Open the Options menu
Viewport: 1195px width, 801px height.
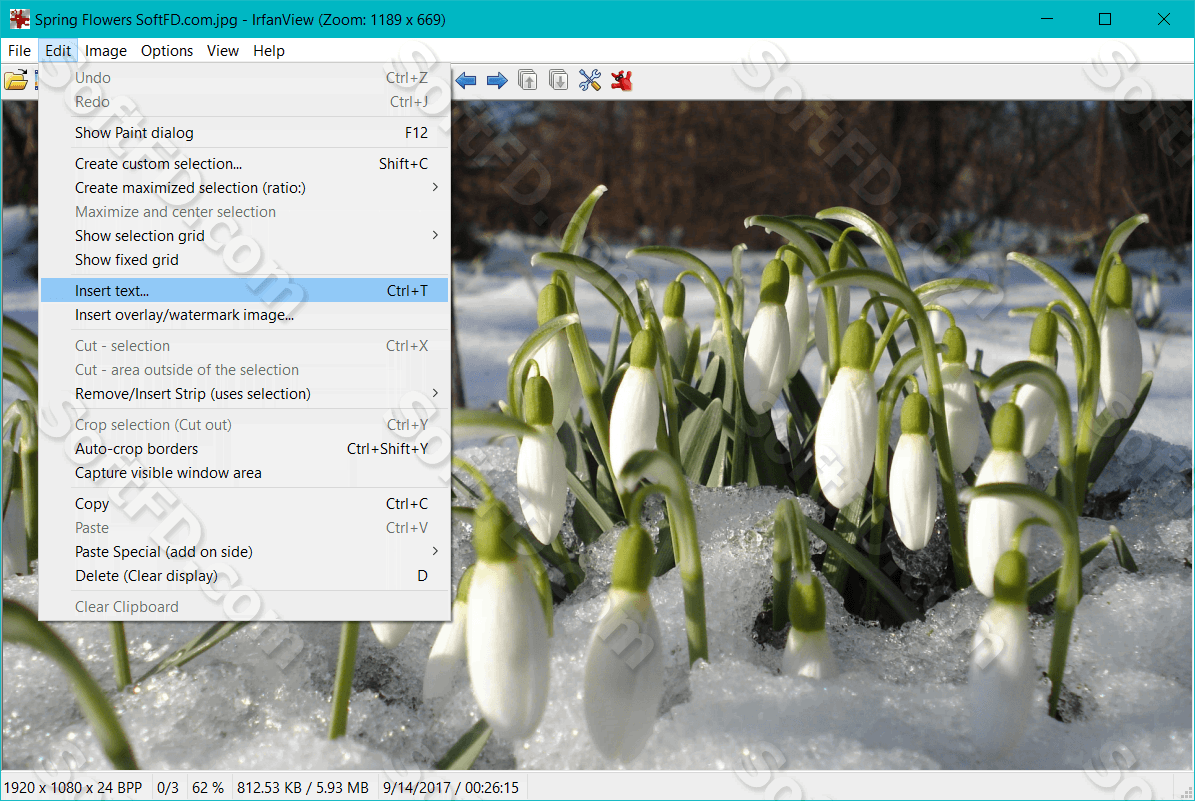(167, 51)
